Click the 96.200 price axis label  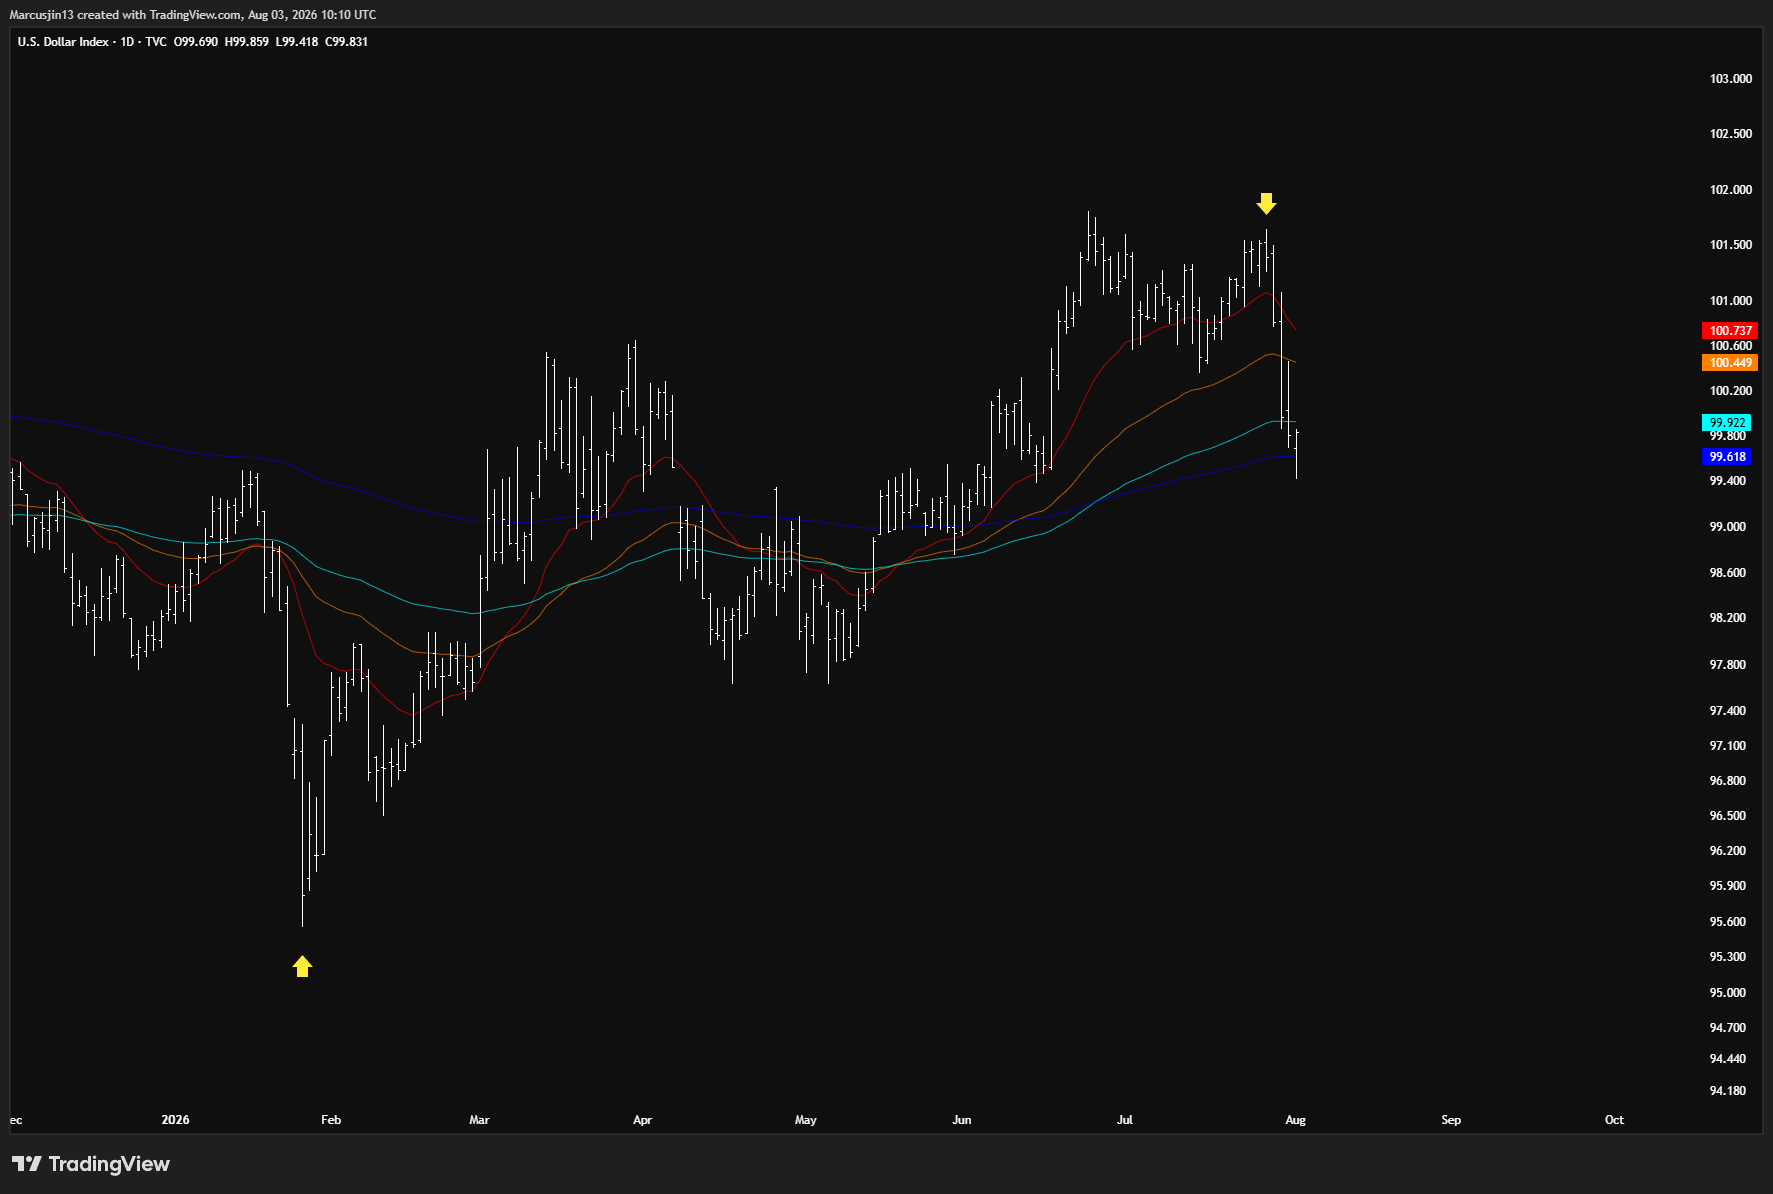(1728, 851)
